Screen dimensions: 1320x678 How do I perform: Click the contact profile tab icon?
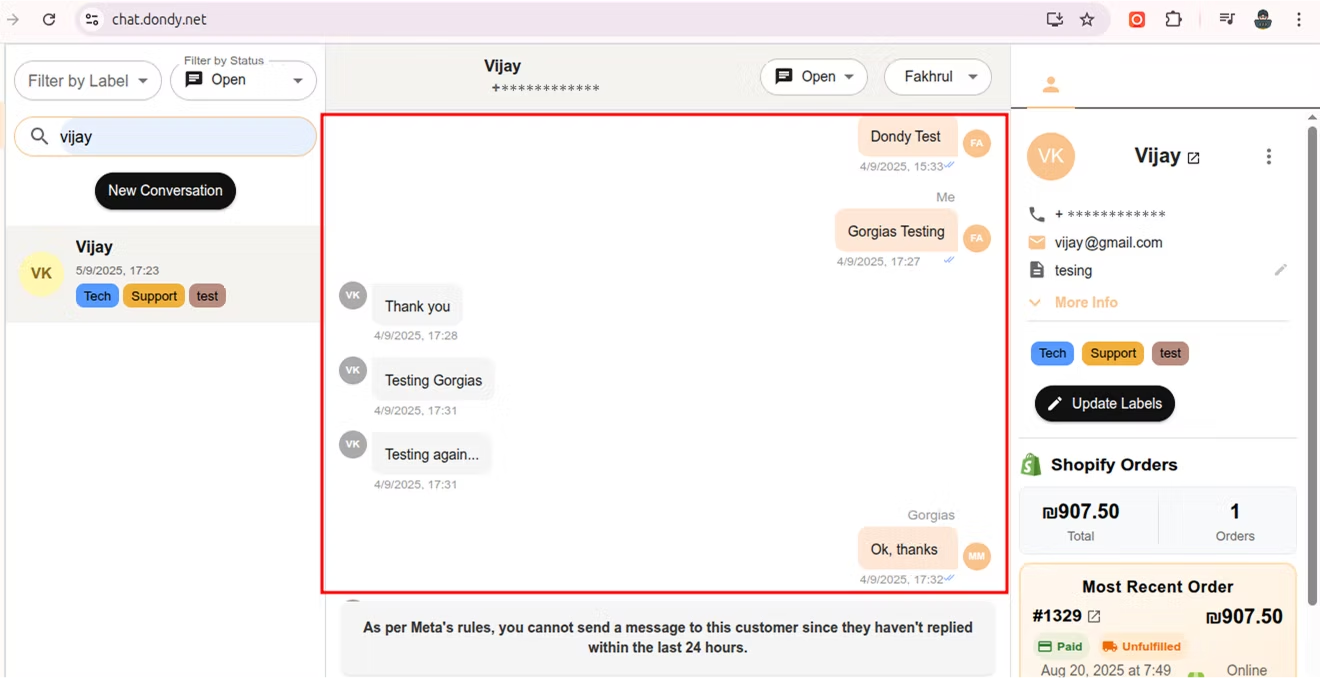click(x=1050, y=85)
